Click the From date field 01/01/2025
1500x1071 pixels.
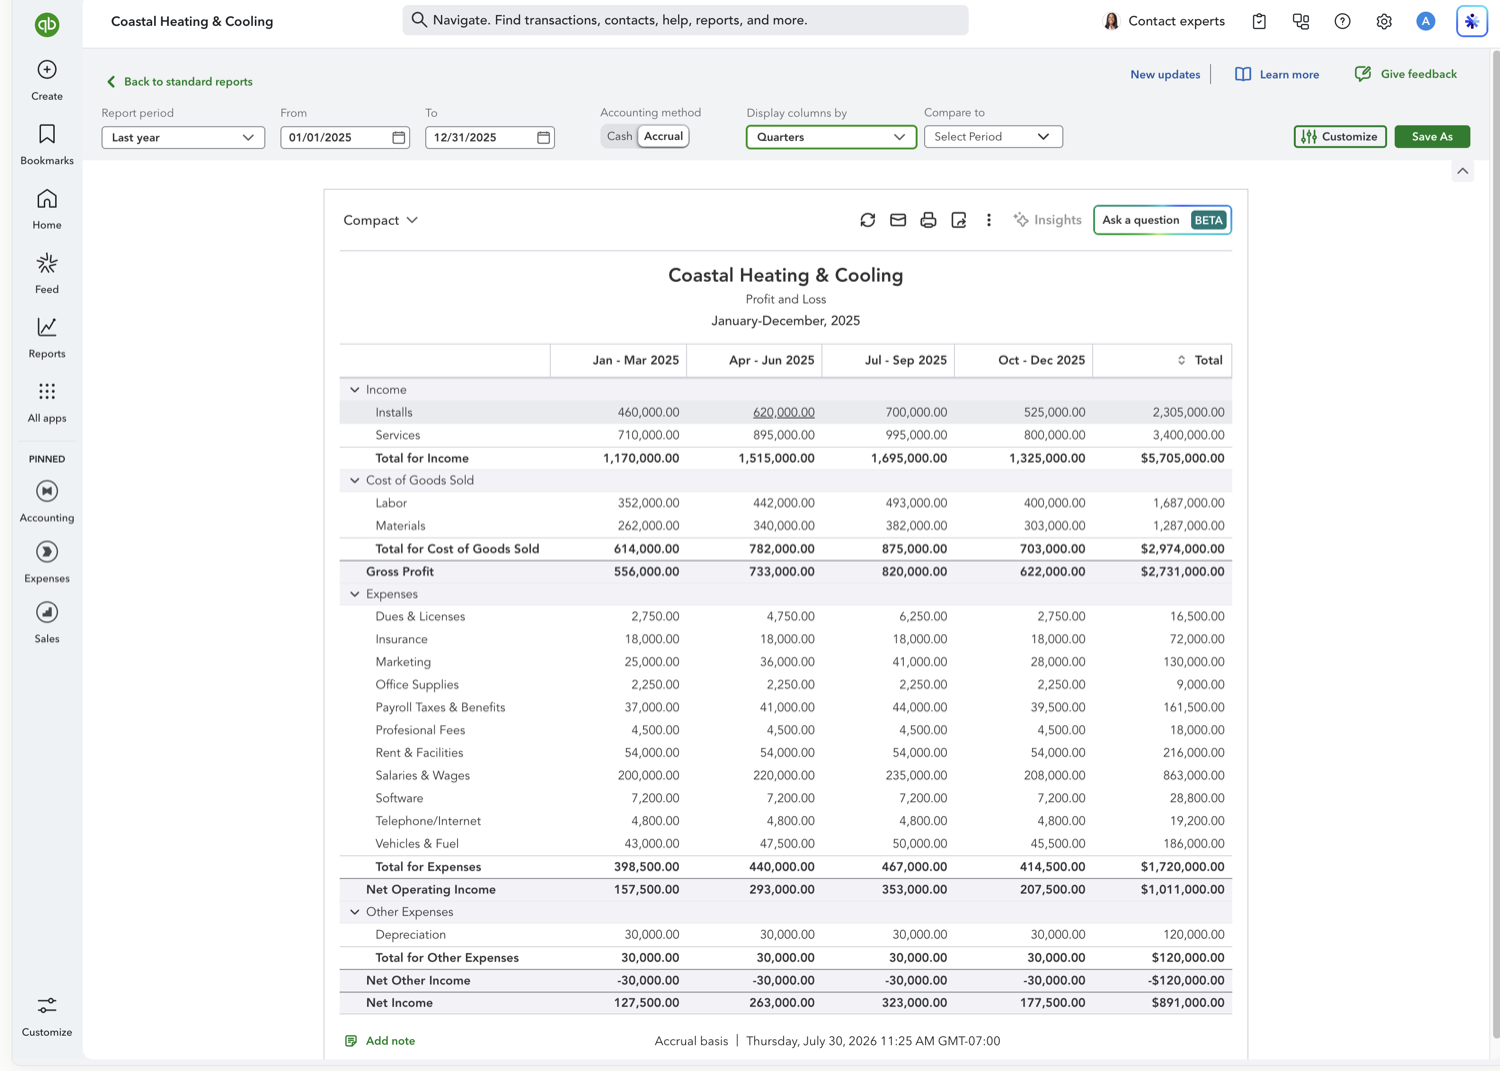point(345,137)
